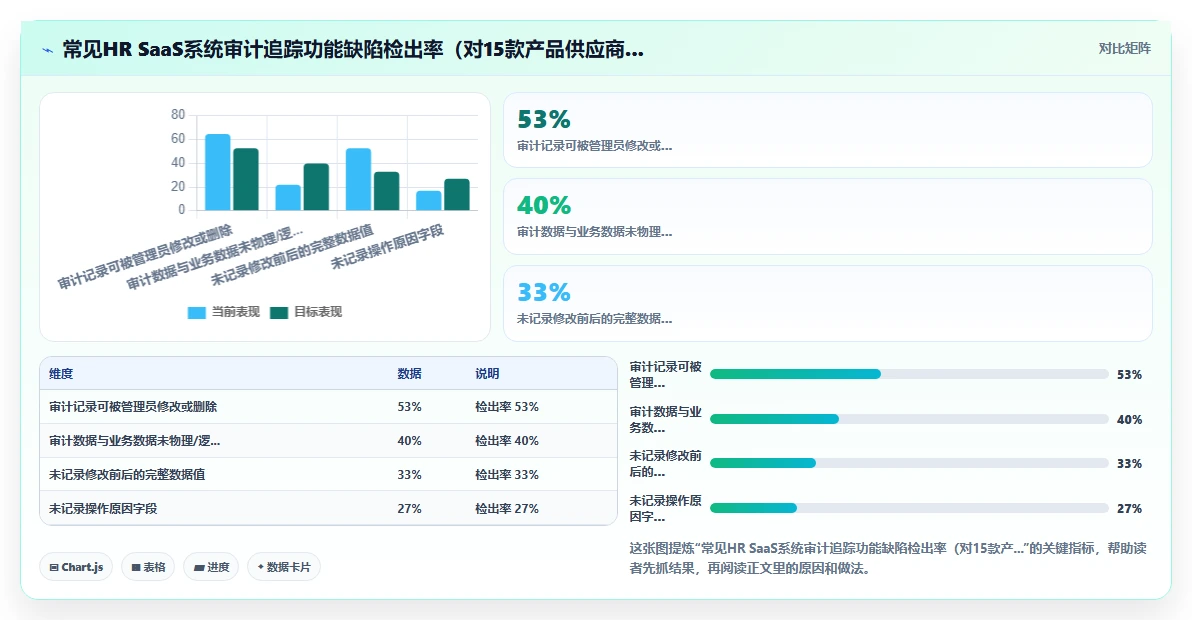1192x620 pixels.
Task: Click the 表格 tag
Action: coord(148,567)
